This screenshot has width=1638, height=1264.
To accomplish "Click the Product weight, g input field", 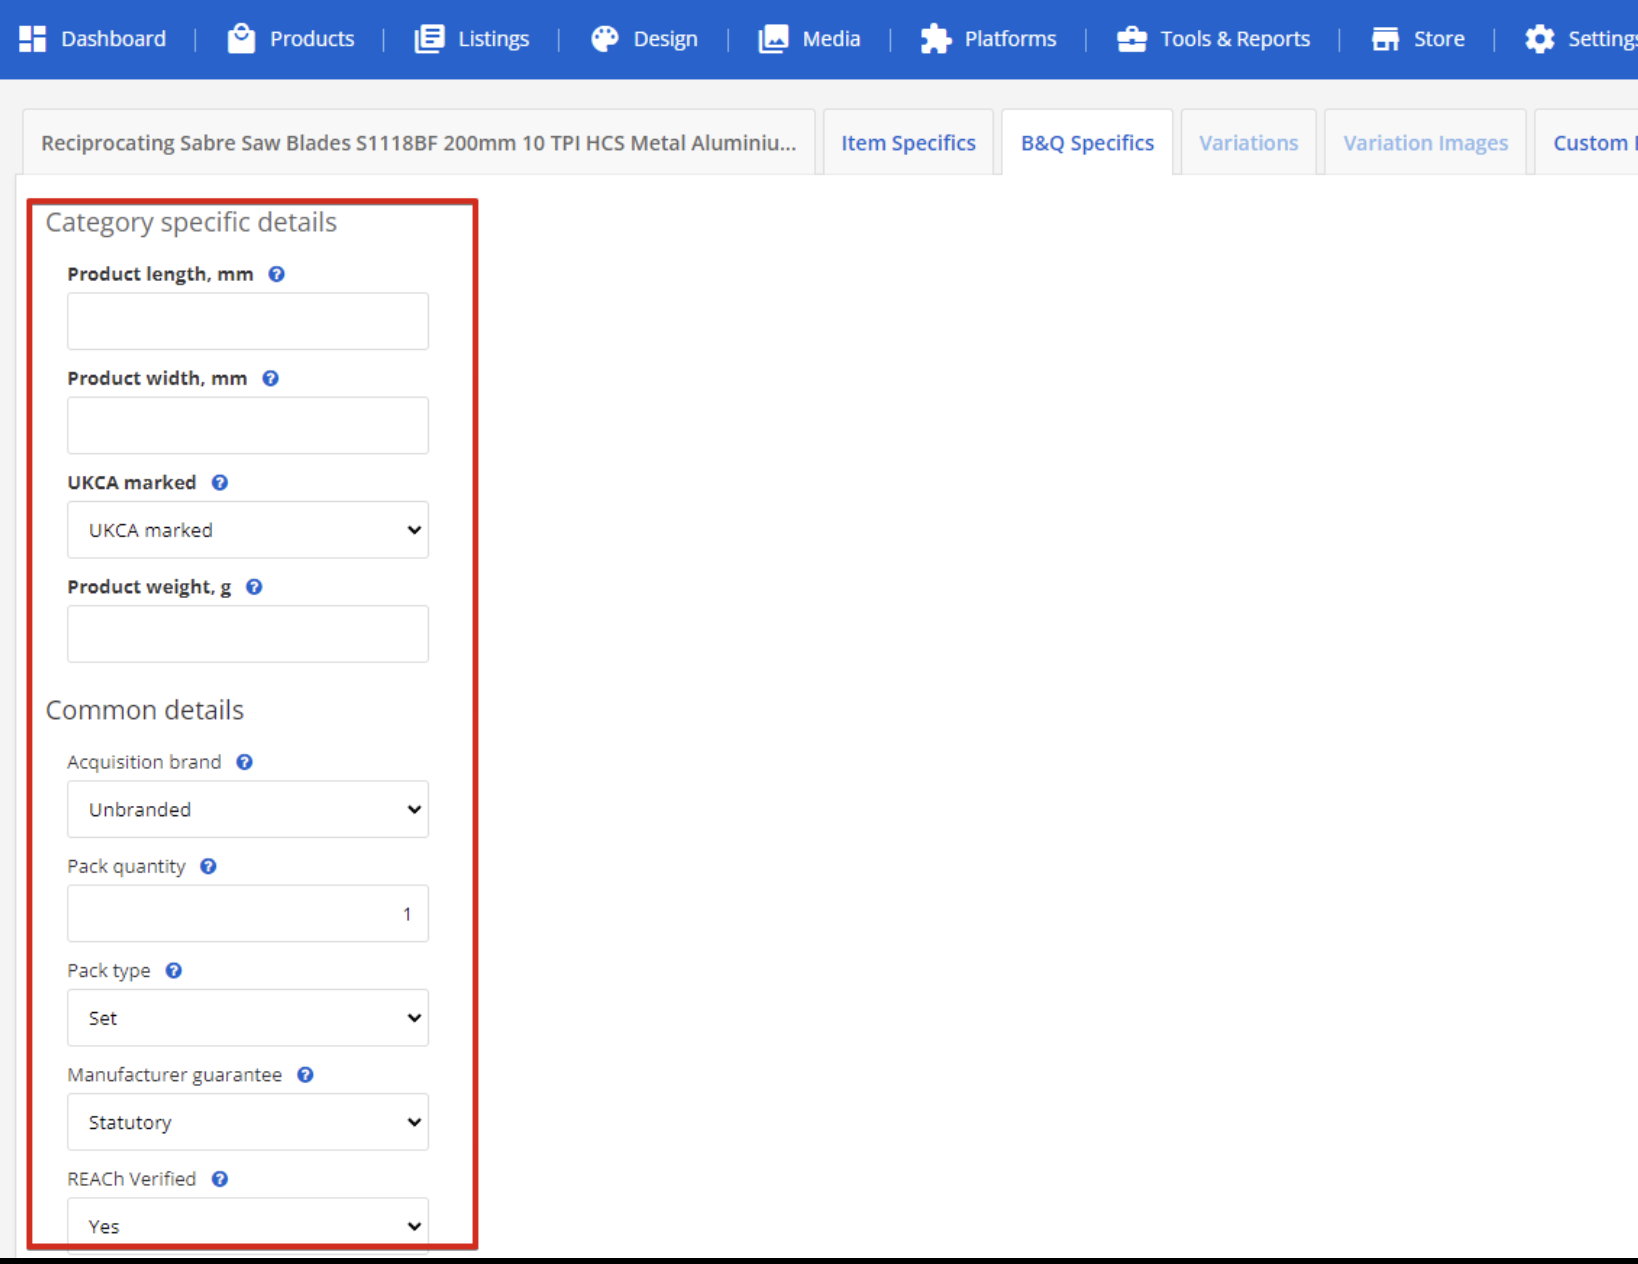I will pyautogui.click(x=248, y=634).
